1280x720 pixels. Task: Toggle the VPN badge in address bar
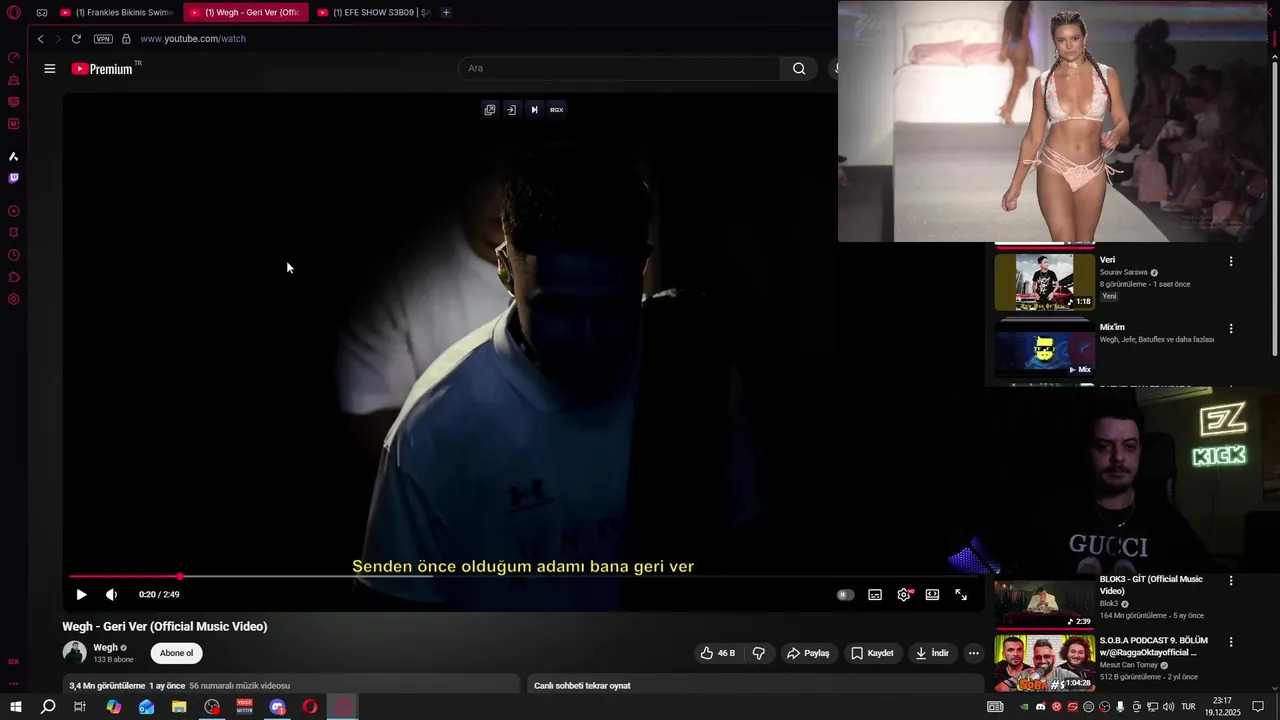[103, 39]
